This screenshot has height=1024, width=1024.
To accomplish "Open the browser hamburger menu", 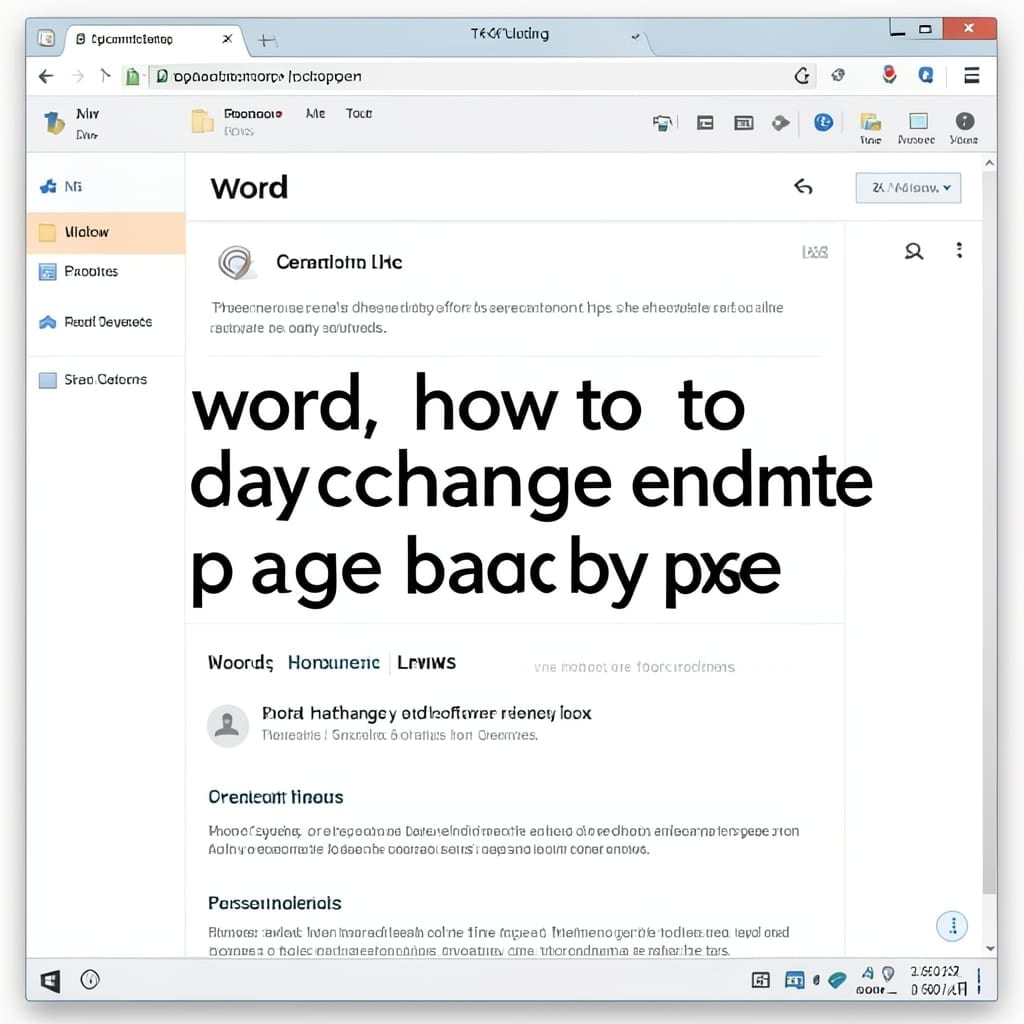I will [x=971, y=76].
